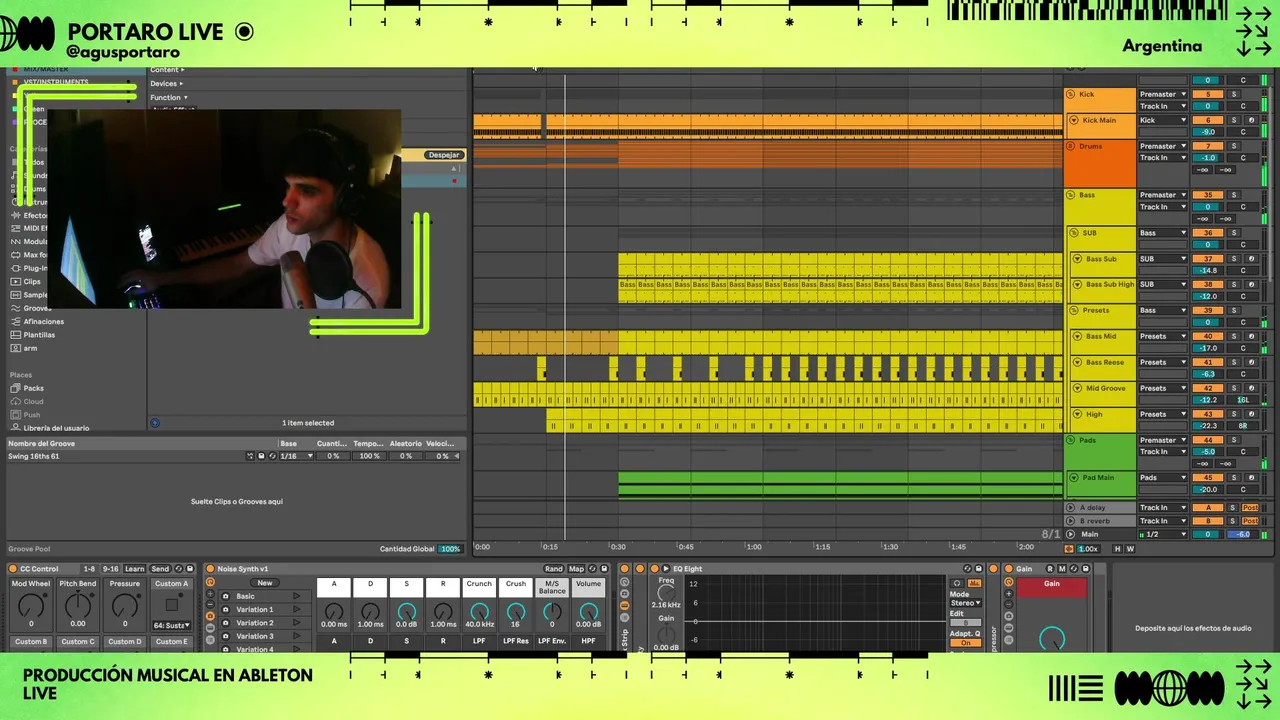
Task: Collapse the SUB group track
Action: (1074, 233)
